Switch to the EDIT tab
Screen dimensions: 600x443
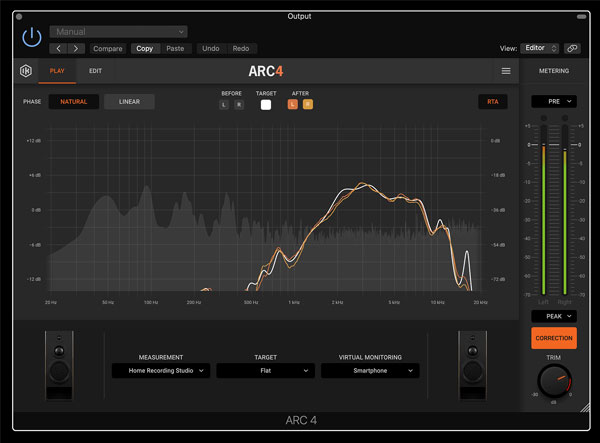click(x=95, y=71)
